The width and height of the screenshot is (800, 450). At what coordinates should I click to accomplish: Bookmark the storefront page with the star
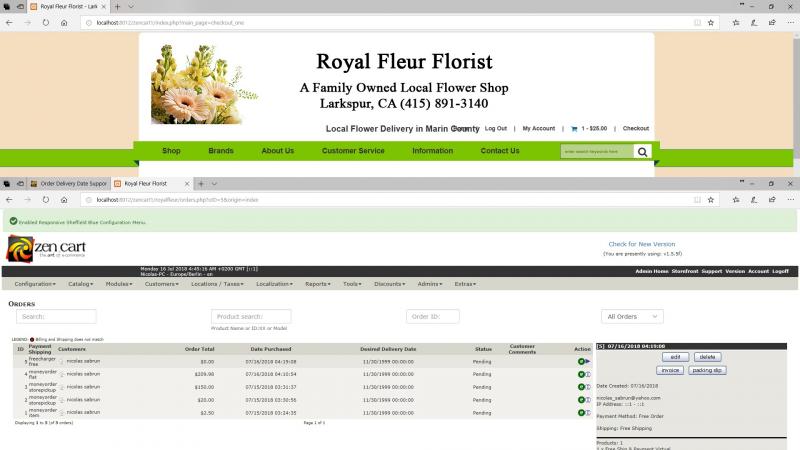711,22
